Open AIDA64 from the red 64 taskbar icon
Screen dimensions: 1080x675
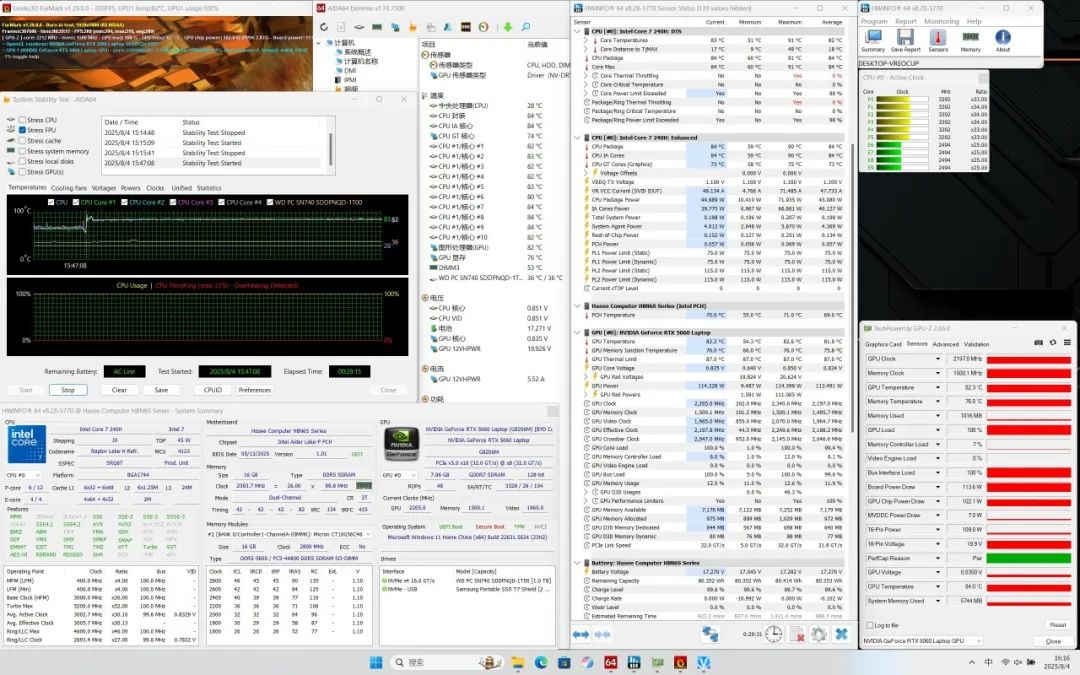[x=610, y=663]
